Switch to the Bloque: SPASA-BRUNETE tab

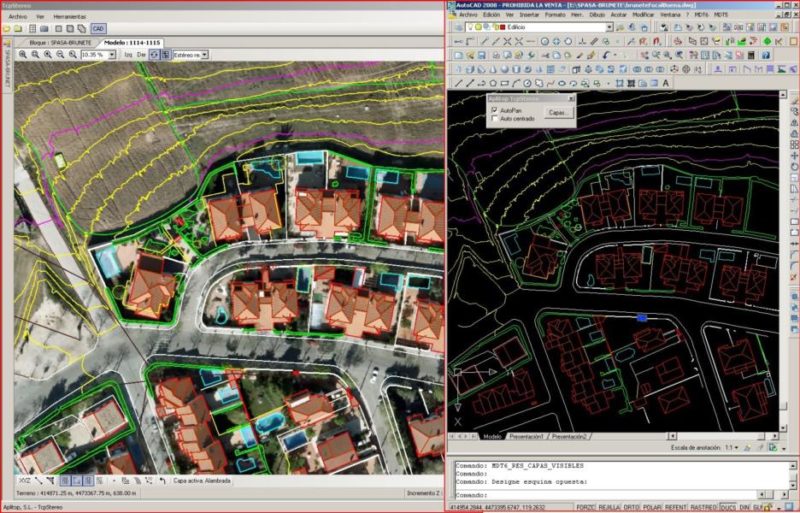[59, 43]
